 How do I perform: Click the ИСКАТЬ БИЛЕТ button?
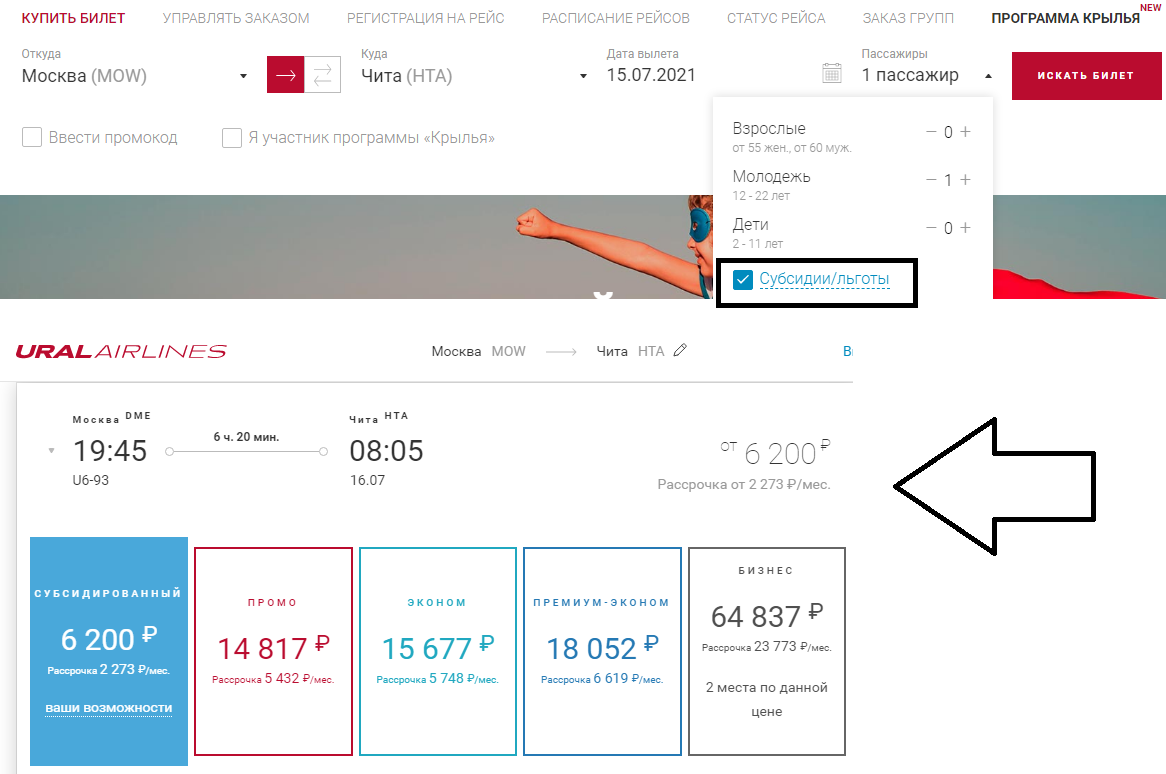point(1086,75)
